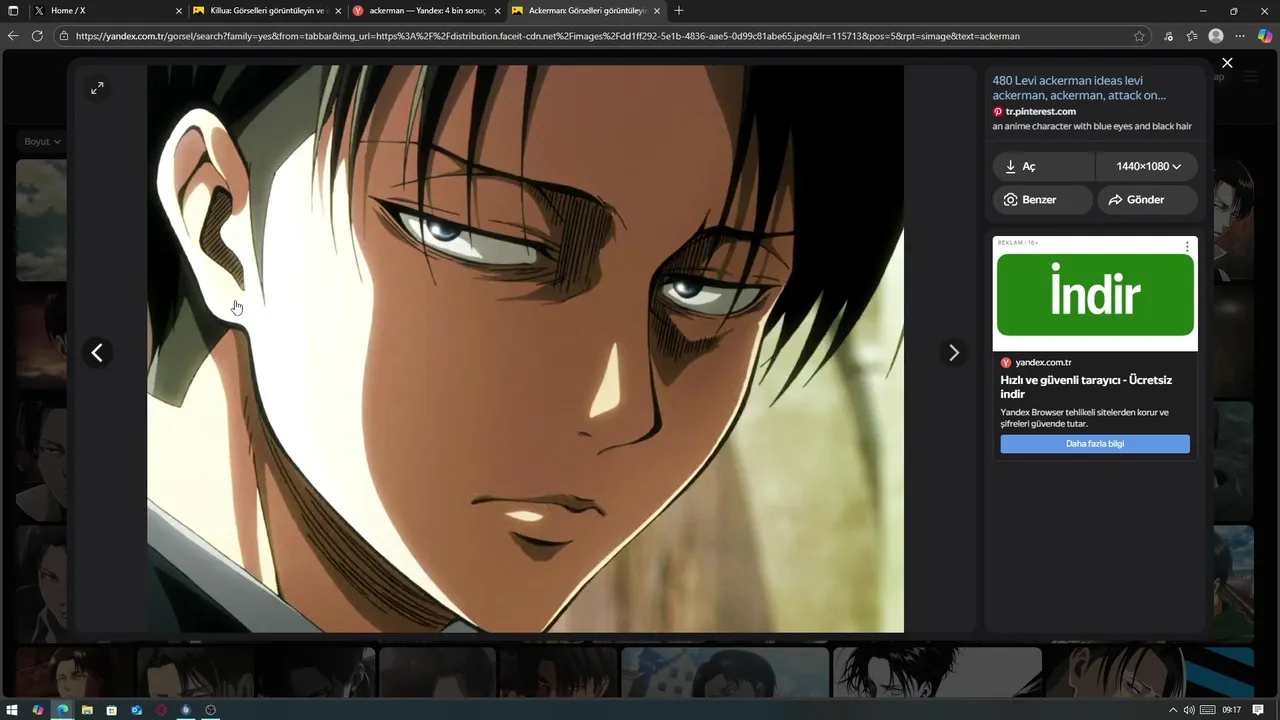Open the yandex.com.tr advertiser link
1280x720 pixels.
(x=1043, y=363)
